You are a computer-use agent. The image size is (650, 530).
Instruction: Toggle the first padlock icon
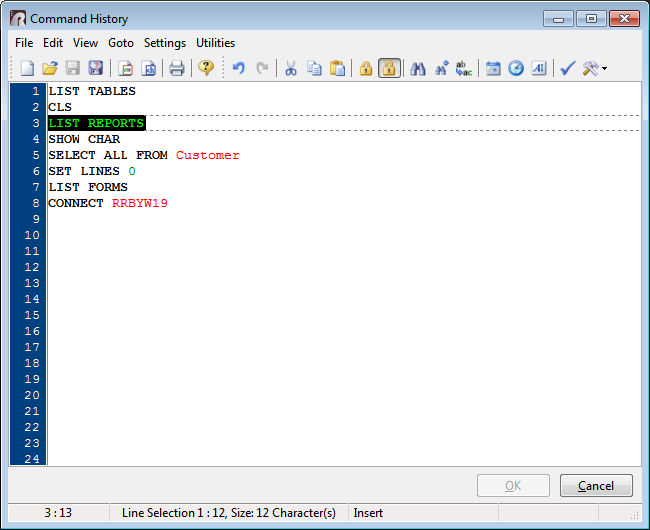pos(366,68)
